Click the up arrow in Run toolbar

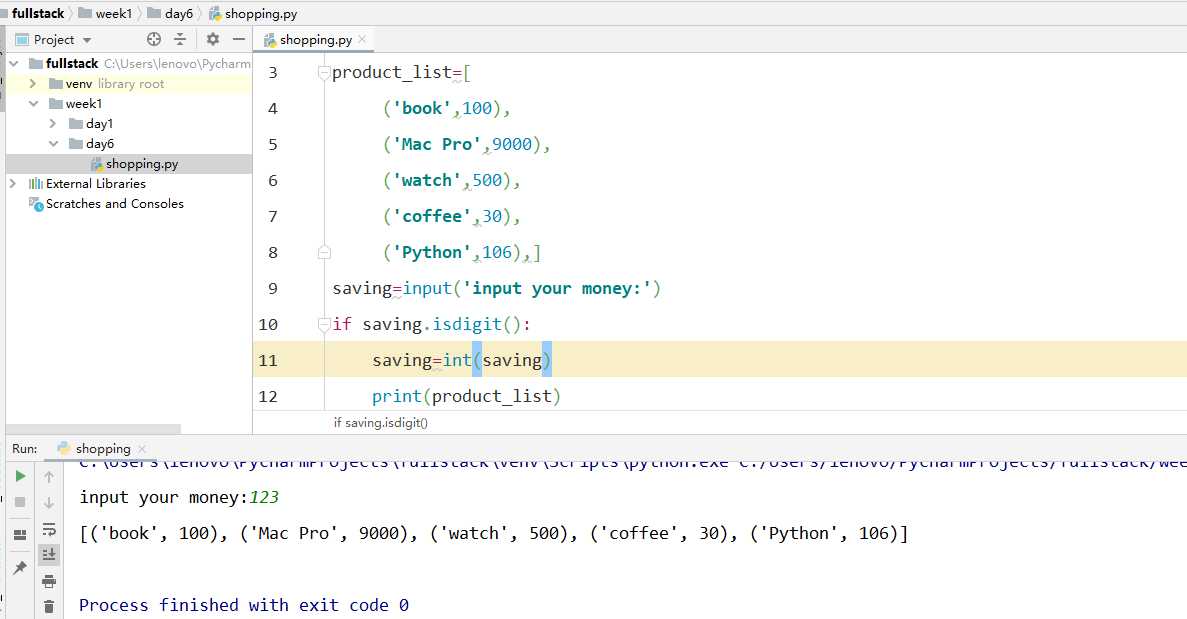click(x=49, y=477)
